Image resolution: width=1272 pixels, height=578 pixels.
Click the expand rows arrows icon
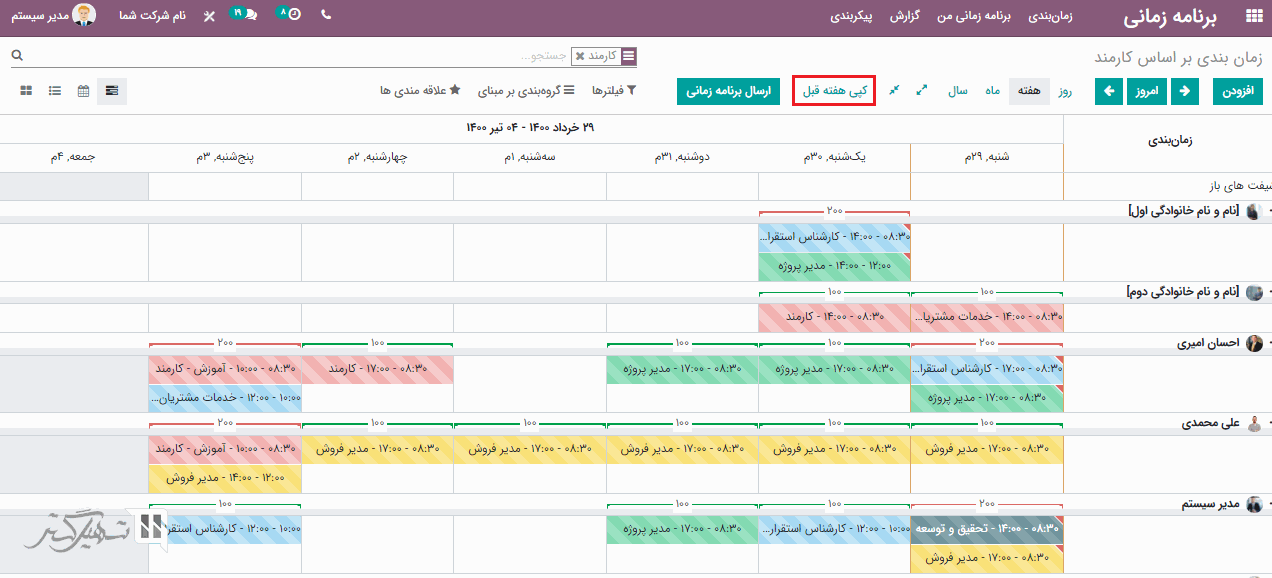tap(922, 90)
